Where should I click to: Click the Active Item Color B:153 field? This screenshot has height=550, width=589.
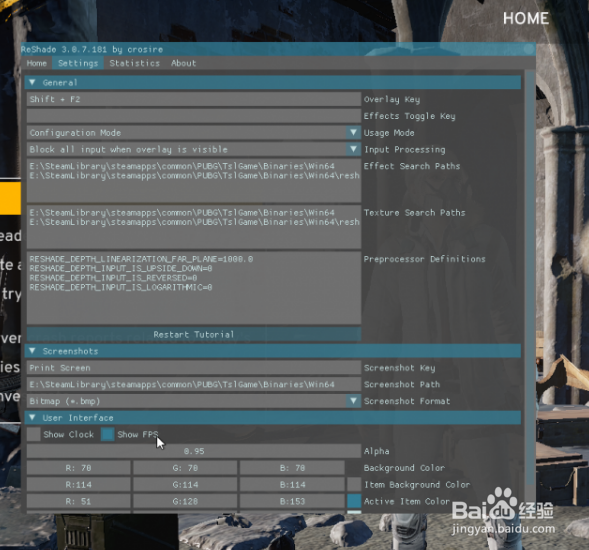coord(292,502)
